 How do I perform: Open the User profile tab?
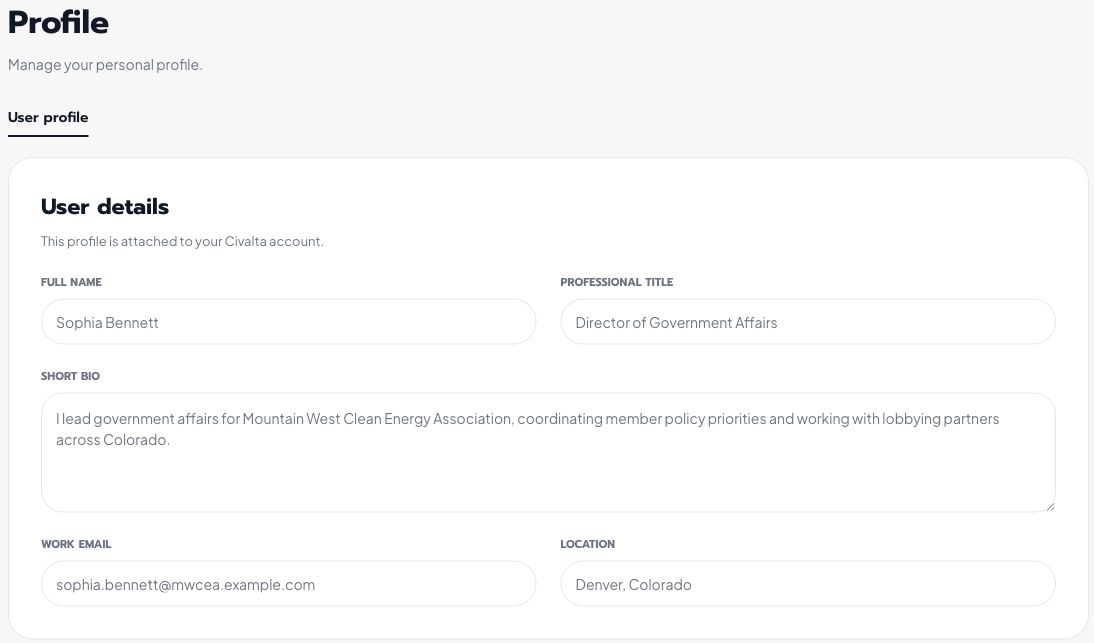[48, 117]
